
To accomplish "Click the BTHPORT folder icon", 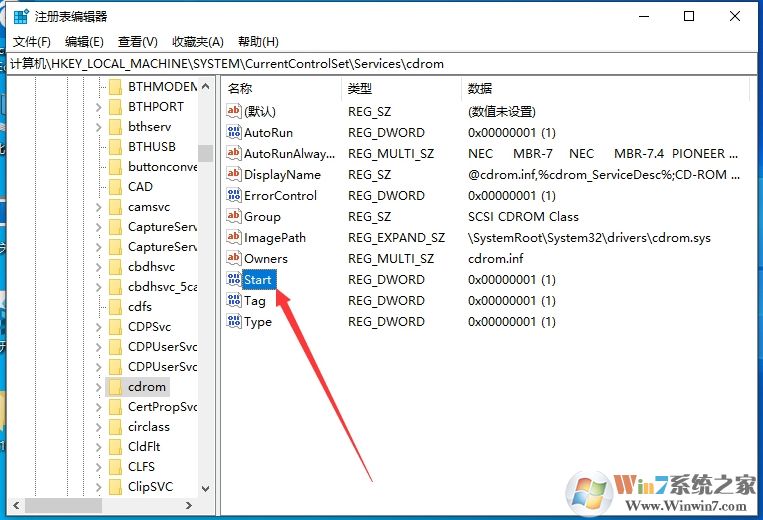I will 115,107.
